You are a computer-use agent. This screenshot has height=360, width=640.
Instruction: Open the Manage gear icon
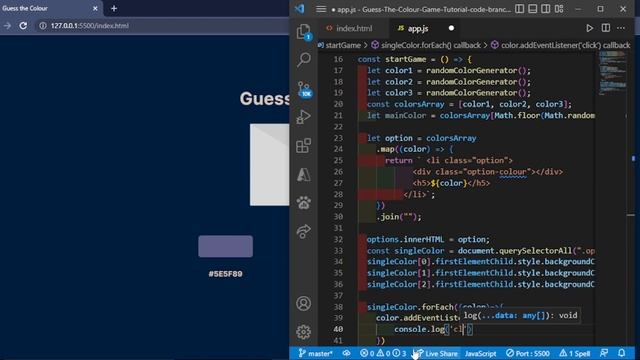(x=303, y=332)
